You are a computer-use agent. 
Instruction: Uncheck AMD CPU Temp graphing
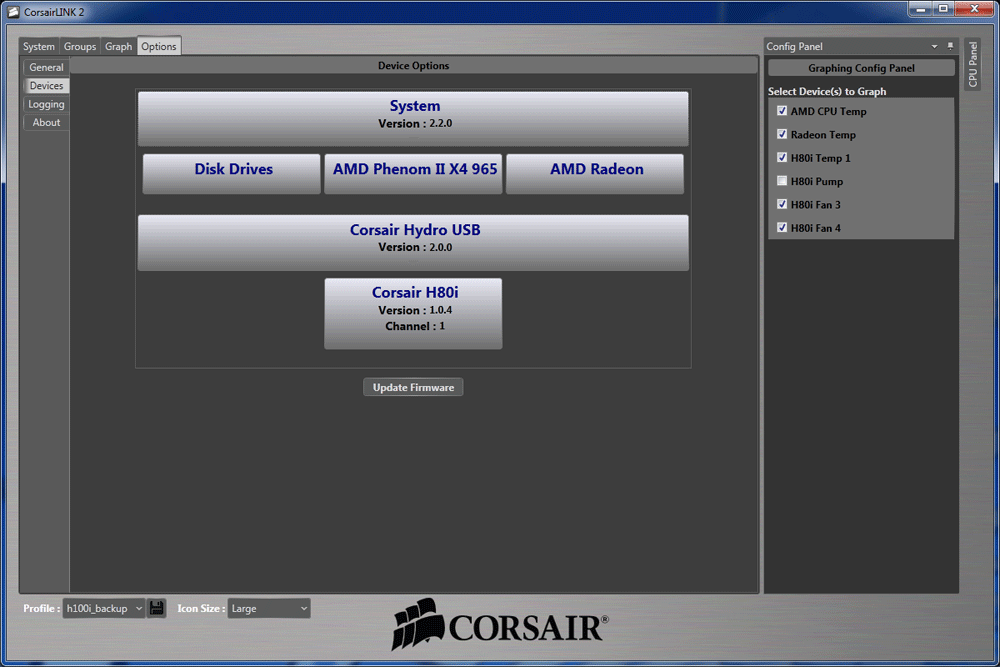781,111
